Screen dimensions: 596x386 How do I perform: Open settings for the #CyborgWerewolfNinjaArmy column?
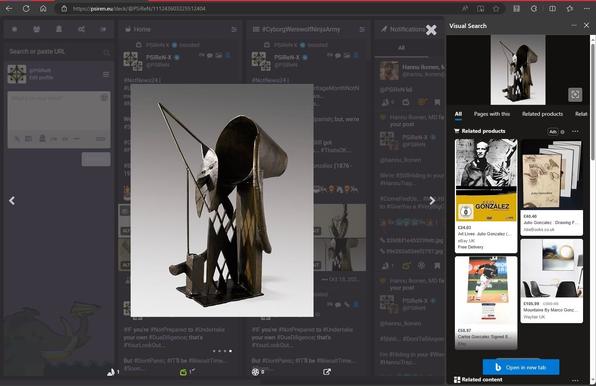coord(362,29)
